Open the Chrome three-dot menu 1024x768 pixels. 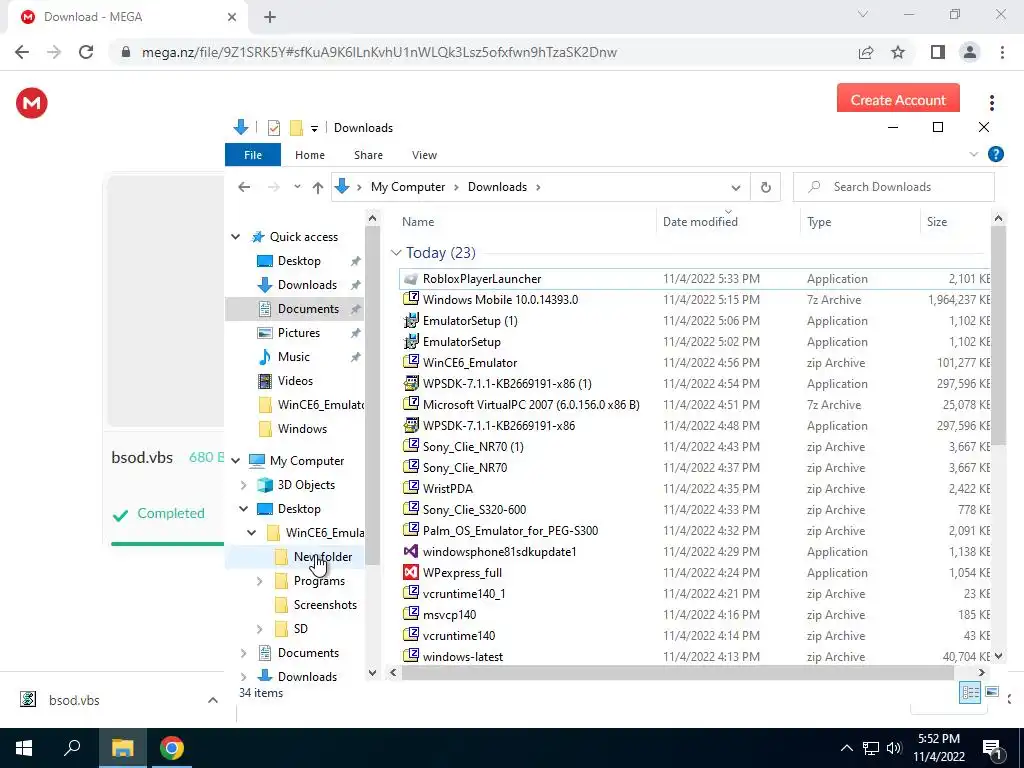1002,52
